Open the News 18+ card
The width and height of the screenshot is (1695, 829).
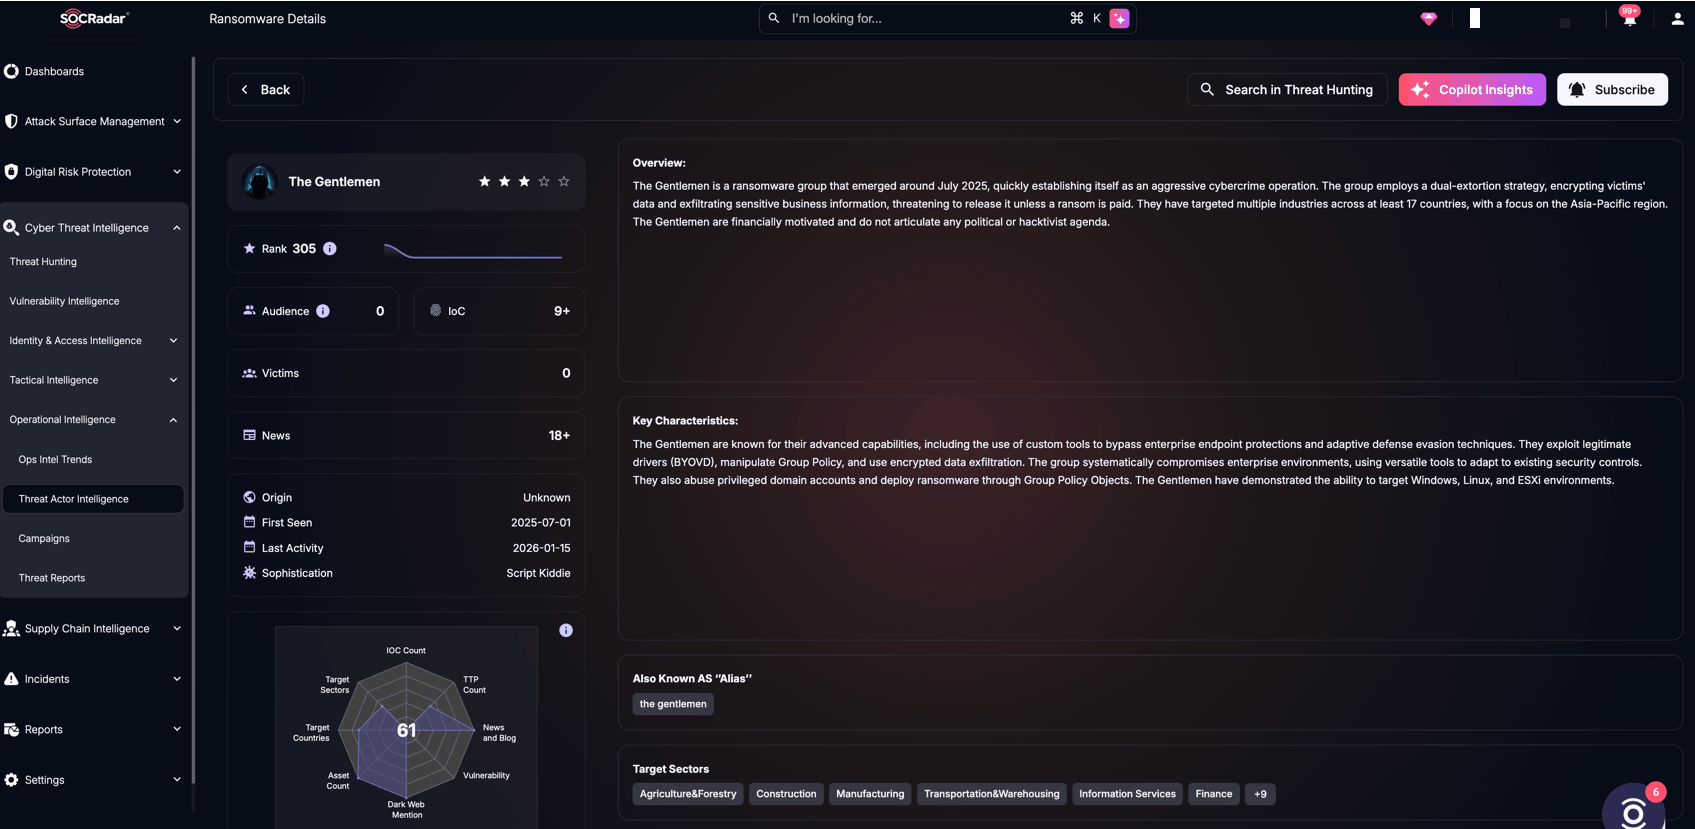click(406, 435)
